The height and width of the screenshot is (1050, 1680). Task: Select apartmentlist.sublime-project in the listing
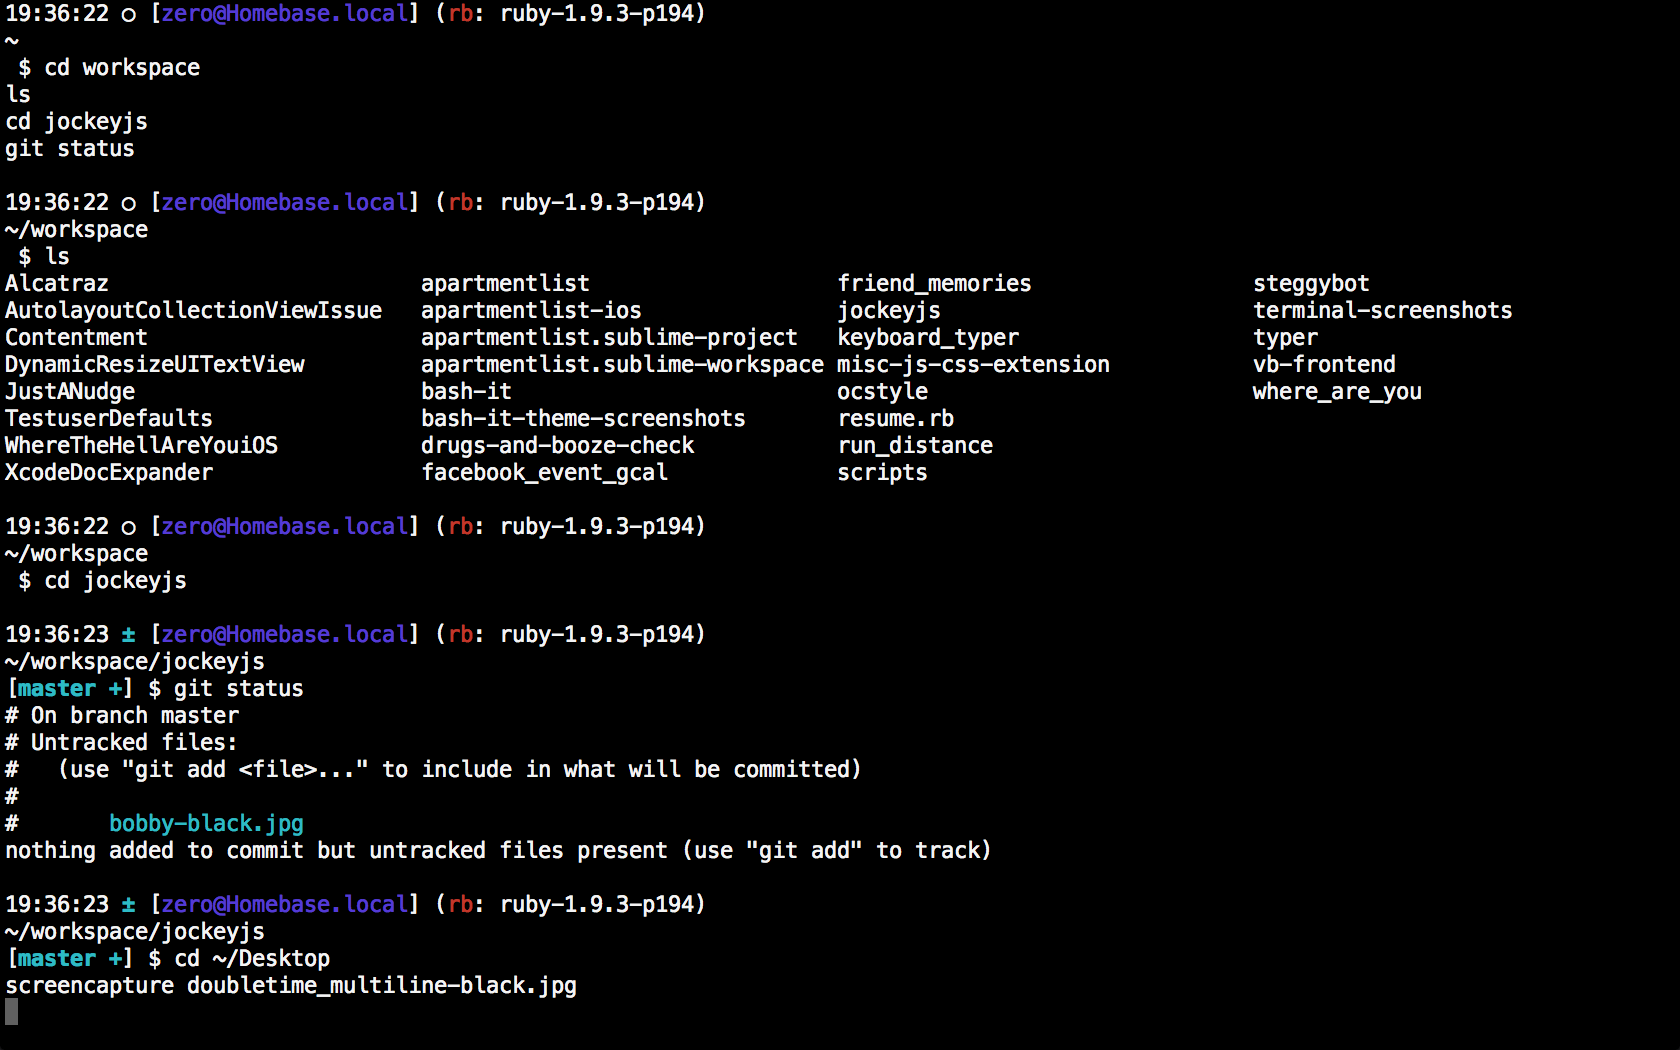[x=609, y=338]
